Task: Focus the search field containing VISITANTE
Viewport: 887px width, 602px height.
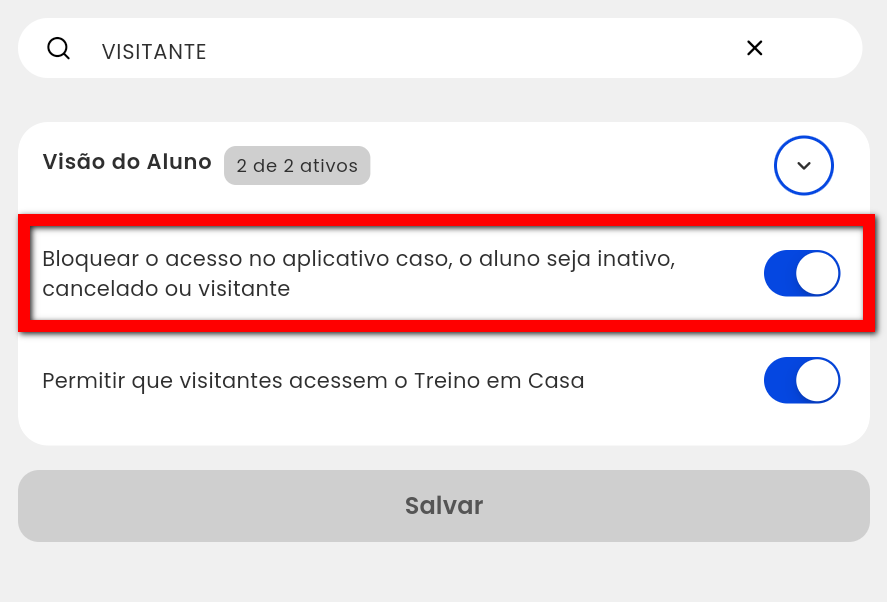Action: click(x=440, y=48)
